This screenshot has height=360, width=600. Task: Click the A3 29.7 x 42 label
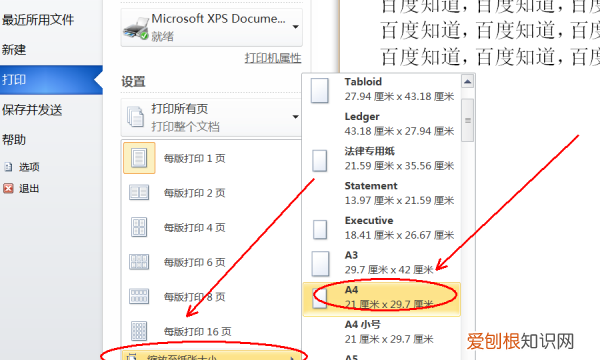pos(389,262)
